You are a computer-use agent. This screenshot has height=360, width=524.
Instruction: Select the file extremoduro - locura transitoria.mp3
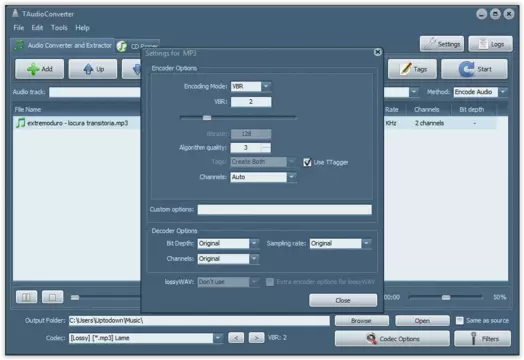pyautogui.click(x=78, y=123)
